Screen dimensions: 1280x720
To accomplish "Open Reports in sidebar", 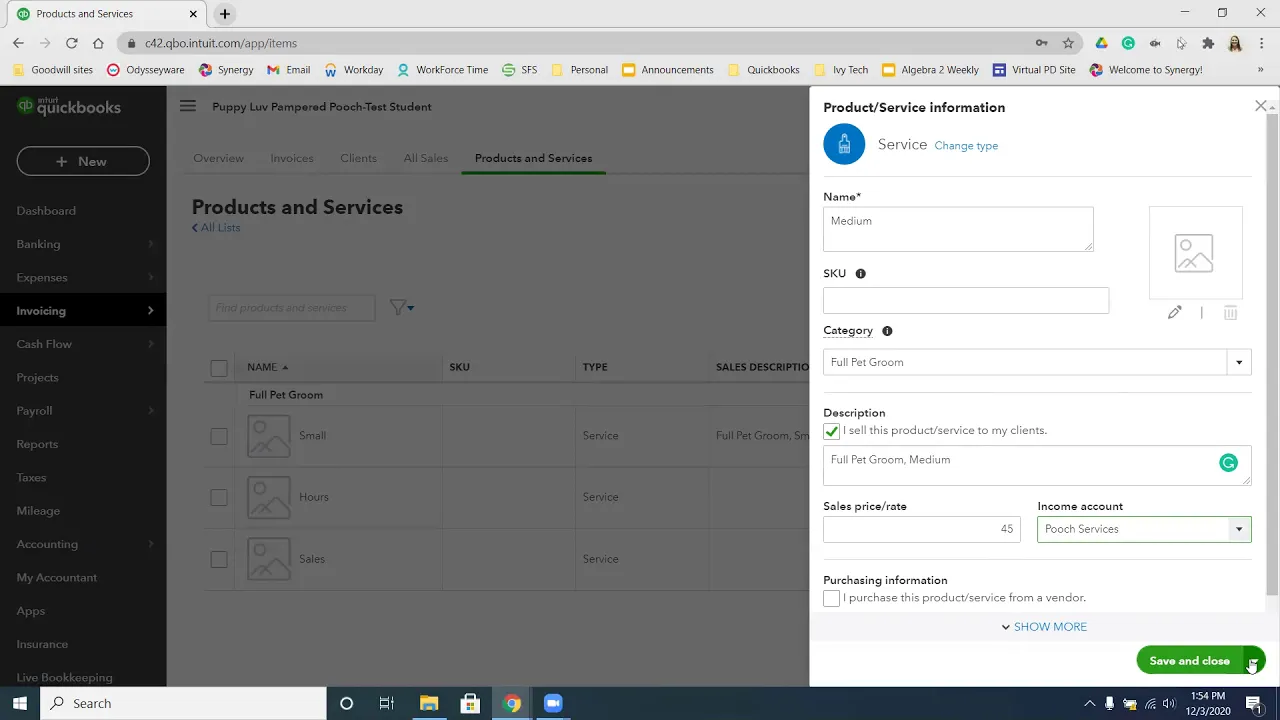I will point(37,444).
